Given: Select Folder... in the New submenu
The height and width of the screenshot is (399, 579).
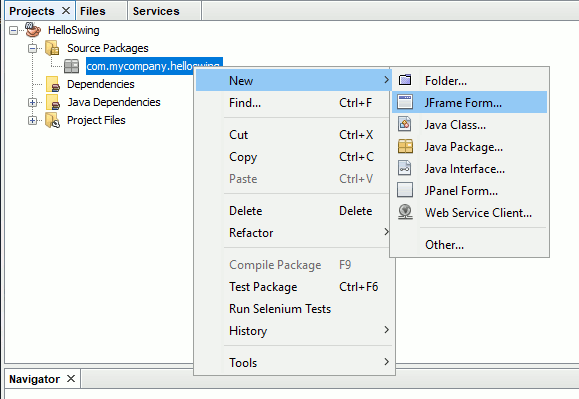Looking at the screenshot, I should [469, 80].
